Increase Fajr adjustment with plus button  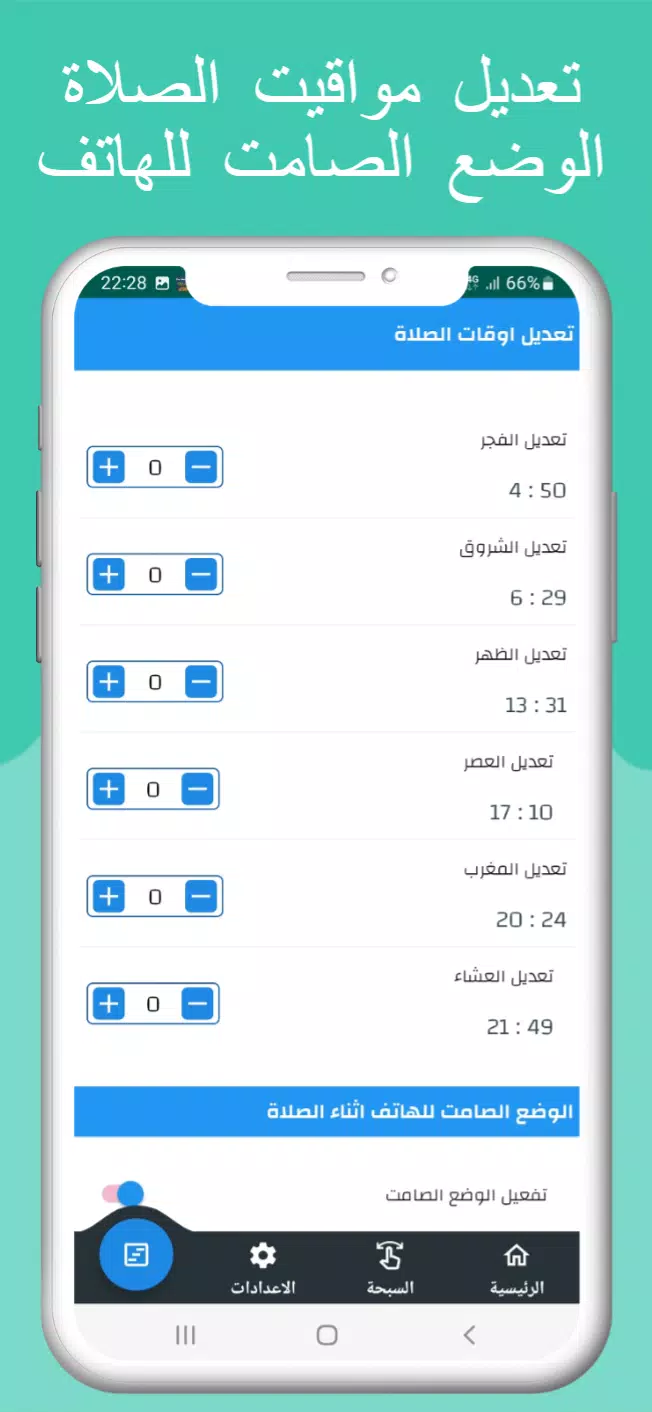(109, 467)
